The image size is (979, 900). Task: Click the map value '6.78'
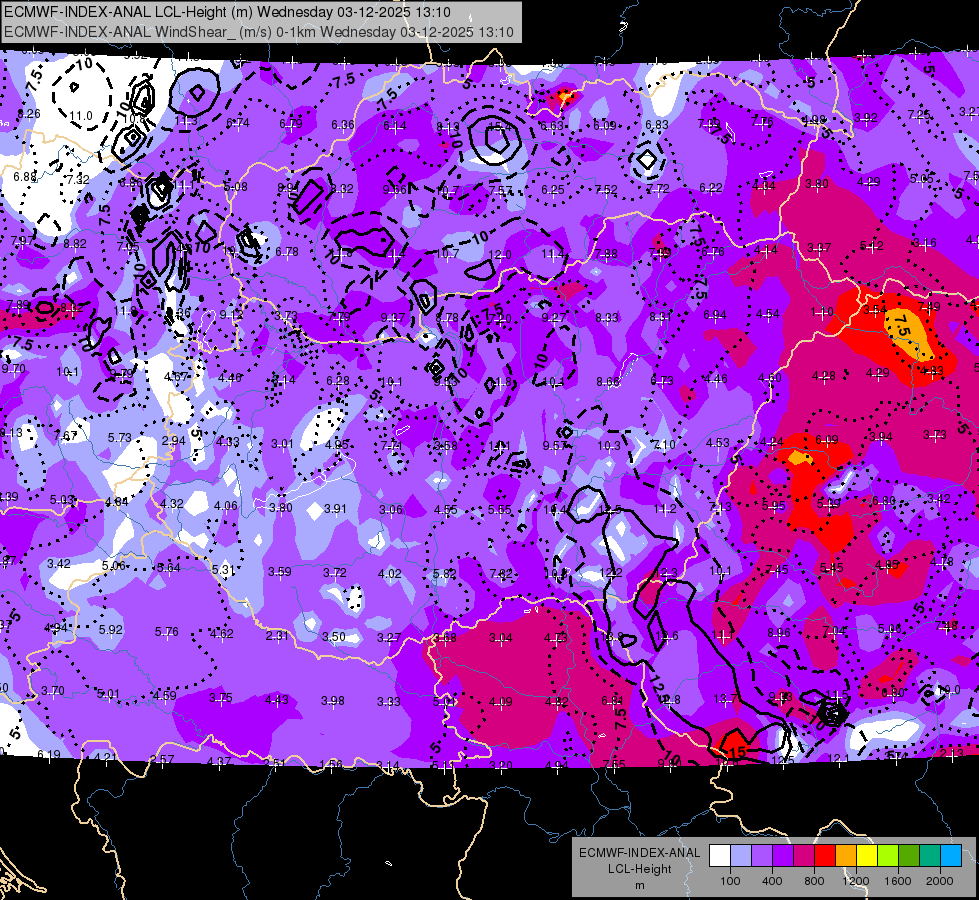[287, 251]
